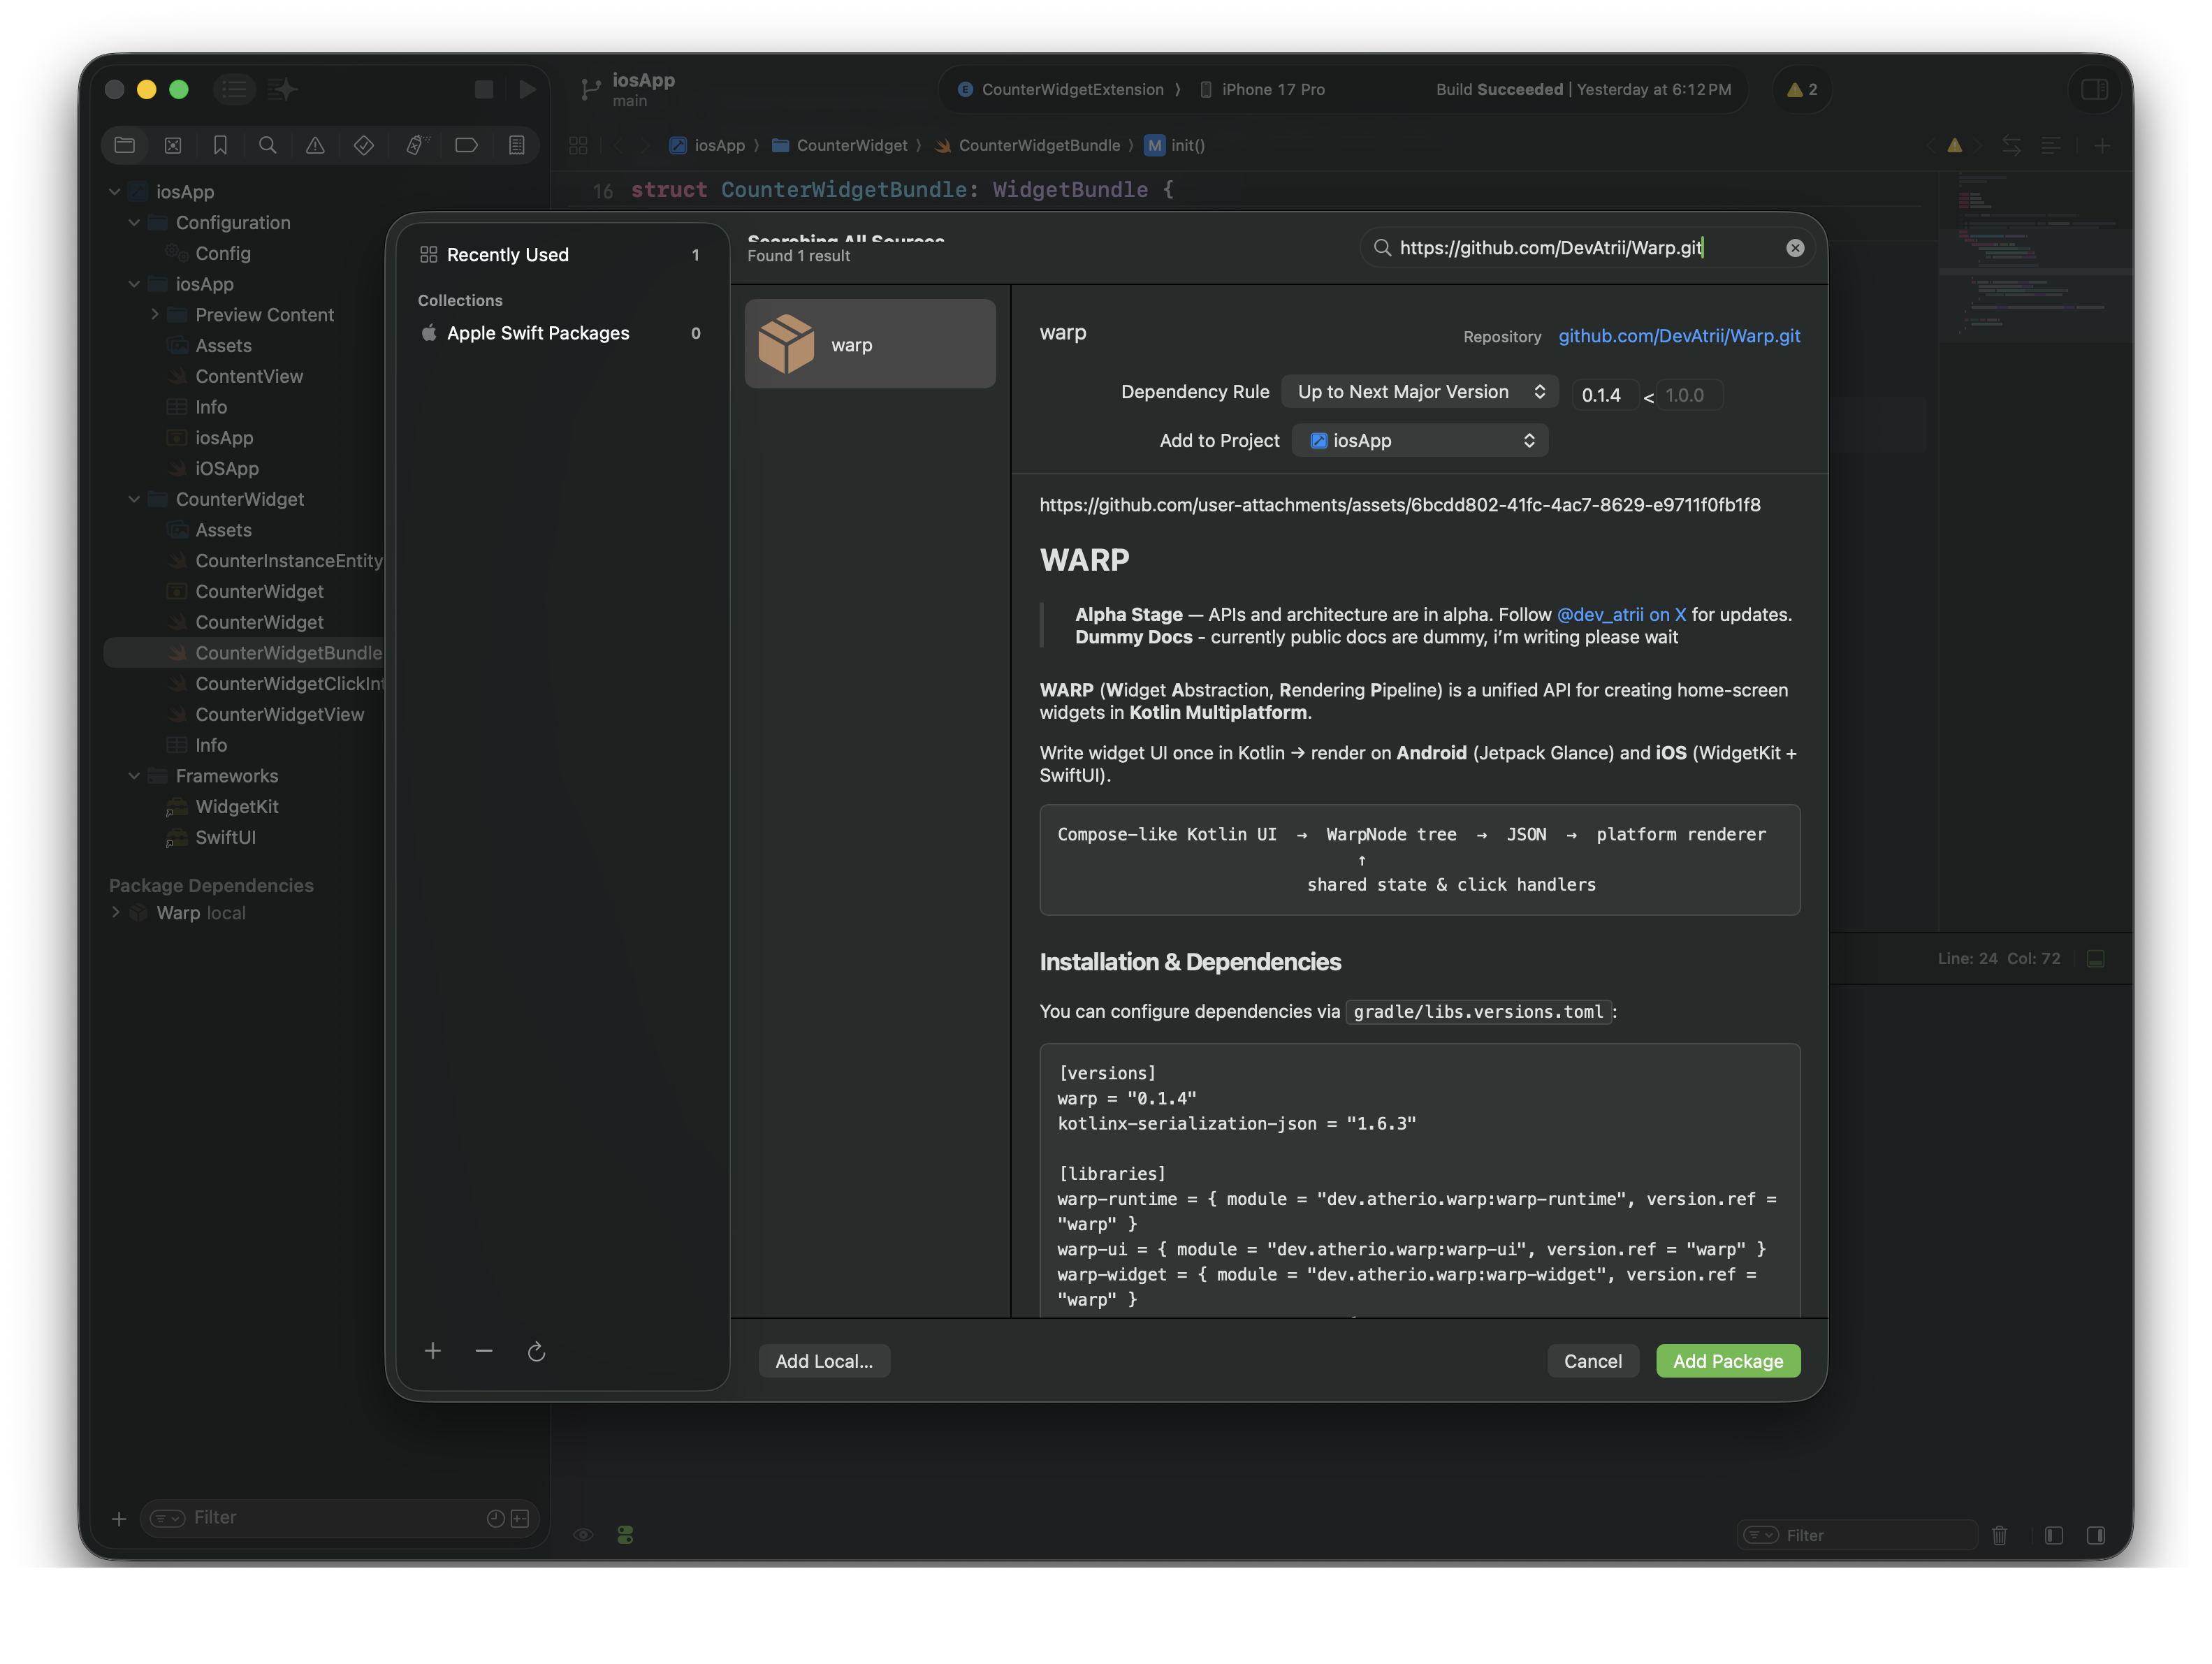Image resolution: width=2212 pixels, height=1664 pixels.
Task: Open github.com/DevAtrii/Warp.git repository link
Action: point(1679,336)
